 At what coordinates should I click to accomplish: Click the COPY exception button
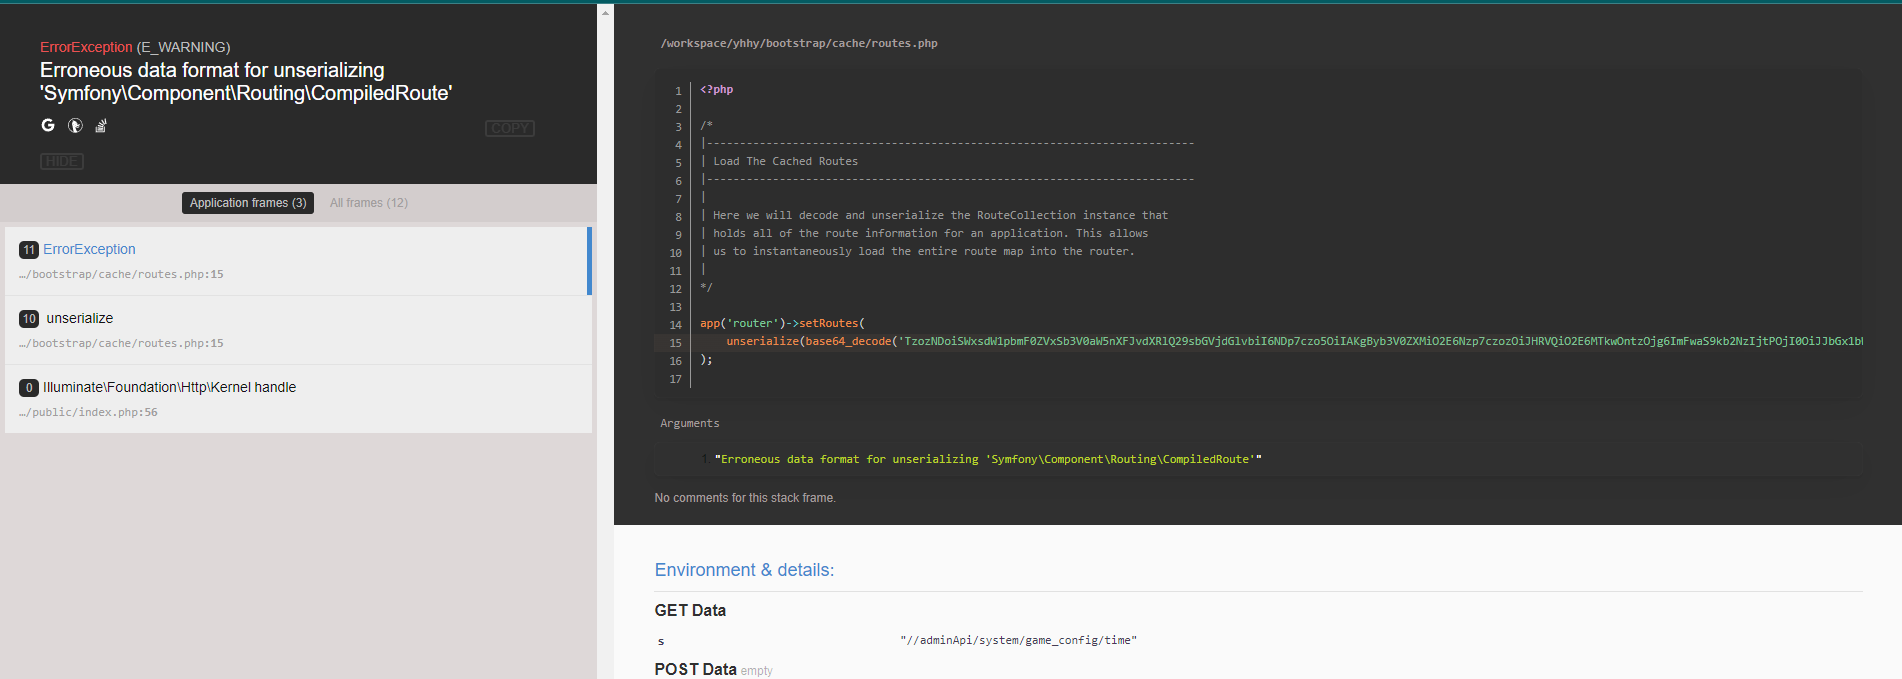(x=509, y=128)
